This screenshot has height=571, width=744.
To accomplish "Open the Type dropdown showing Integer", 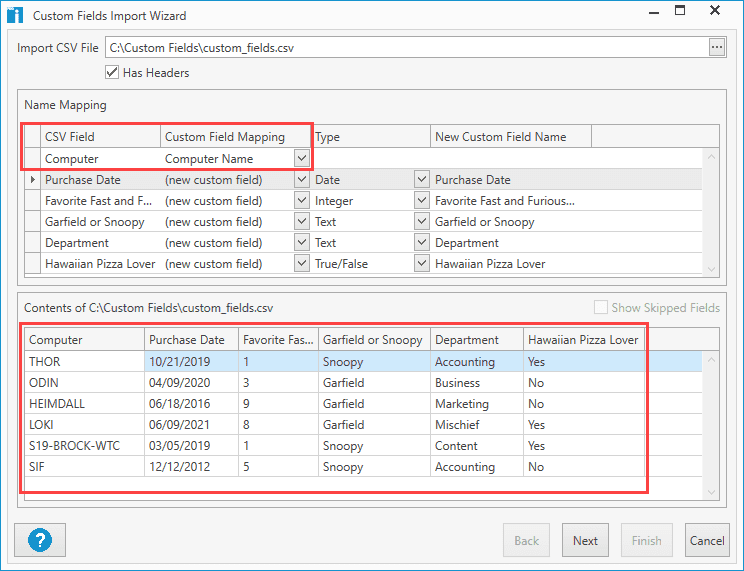I will [421, 200].
